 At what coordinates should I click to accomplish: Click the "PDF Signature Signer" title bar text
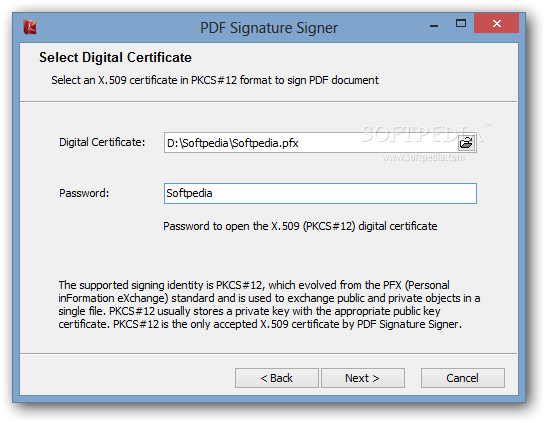click(269, 28)
